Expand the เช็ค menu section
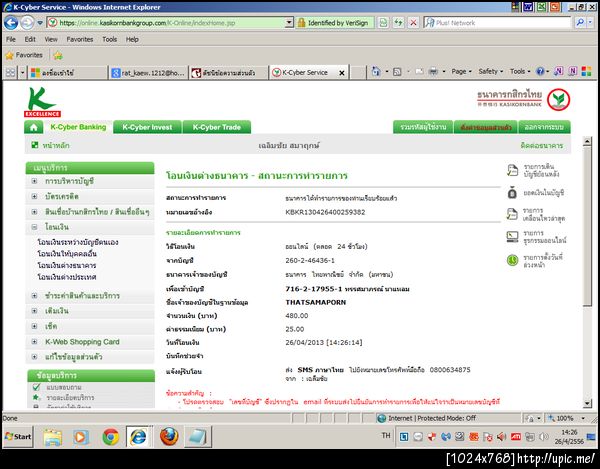 34,326
